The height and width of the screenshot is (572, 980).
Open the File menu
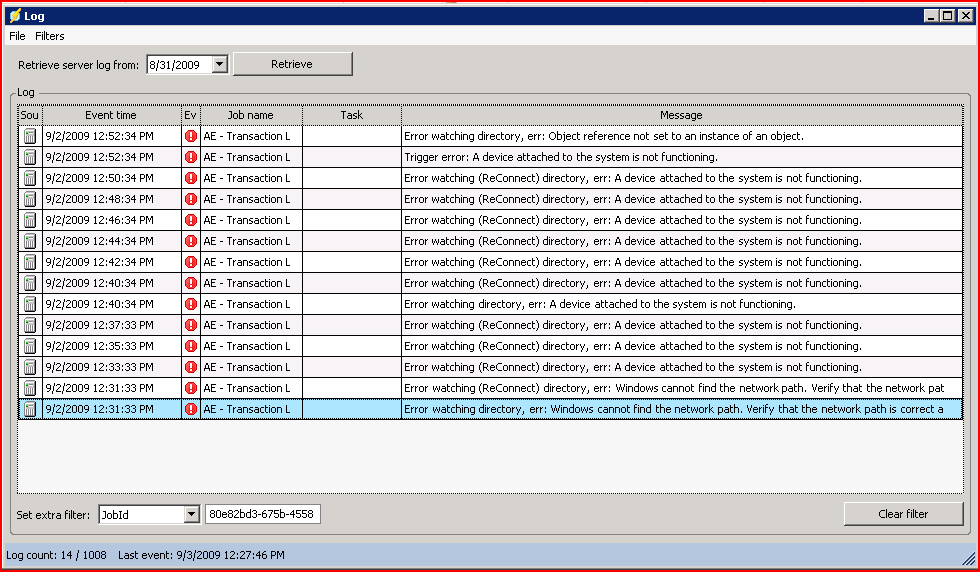click(x=17, y=36)
